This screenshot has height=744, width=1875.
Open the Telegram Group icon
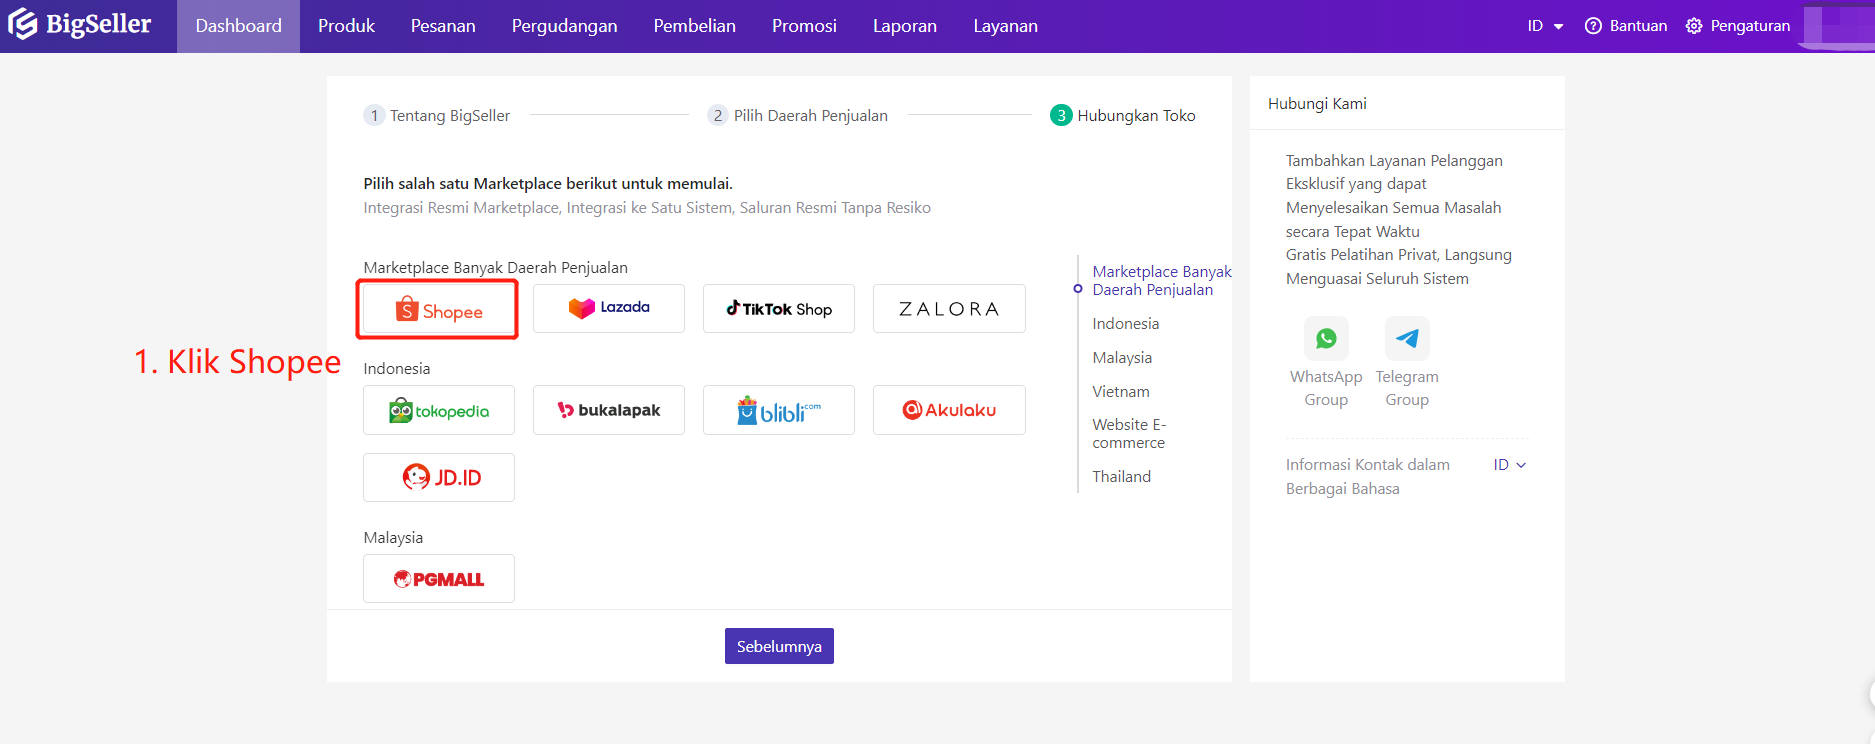pyautogui.click(x=1407, y=338)
